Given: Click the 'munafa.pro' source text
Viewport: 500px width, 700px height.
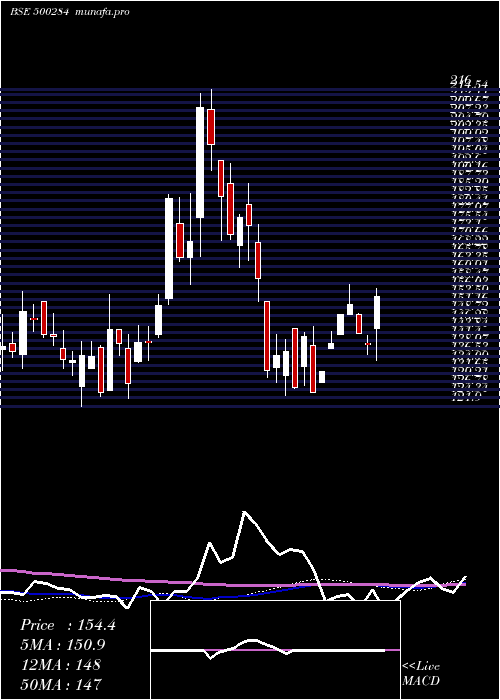Looking at the screenshot, I should pyautogui.click(x=103, y=12).
